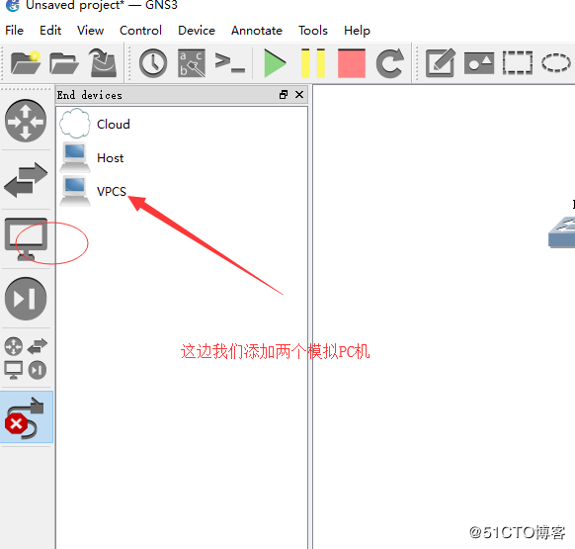Select the add note tool
575x549 pixels.
click(440, 63)
